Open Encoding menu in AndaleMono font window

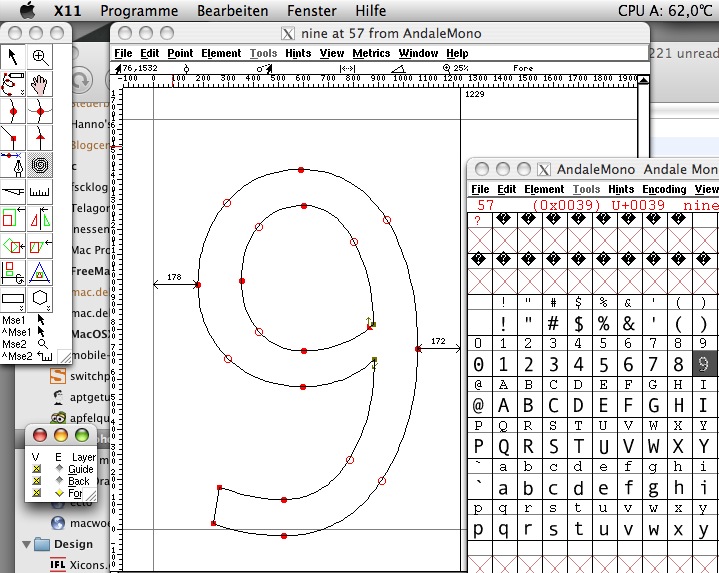pyautogui.click(x=664, y=189)
